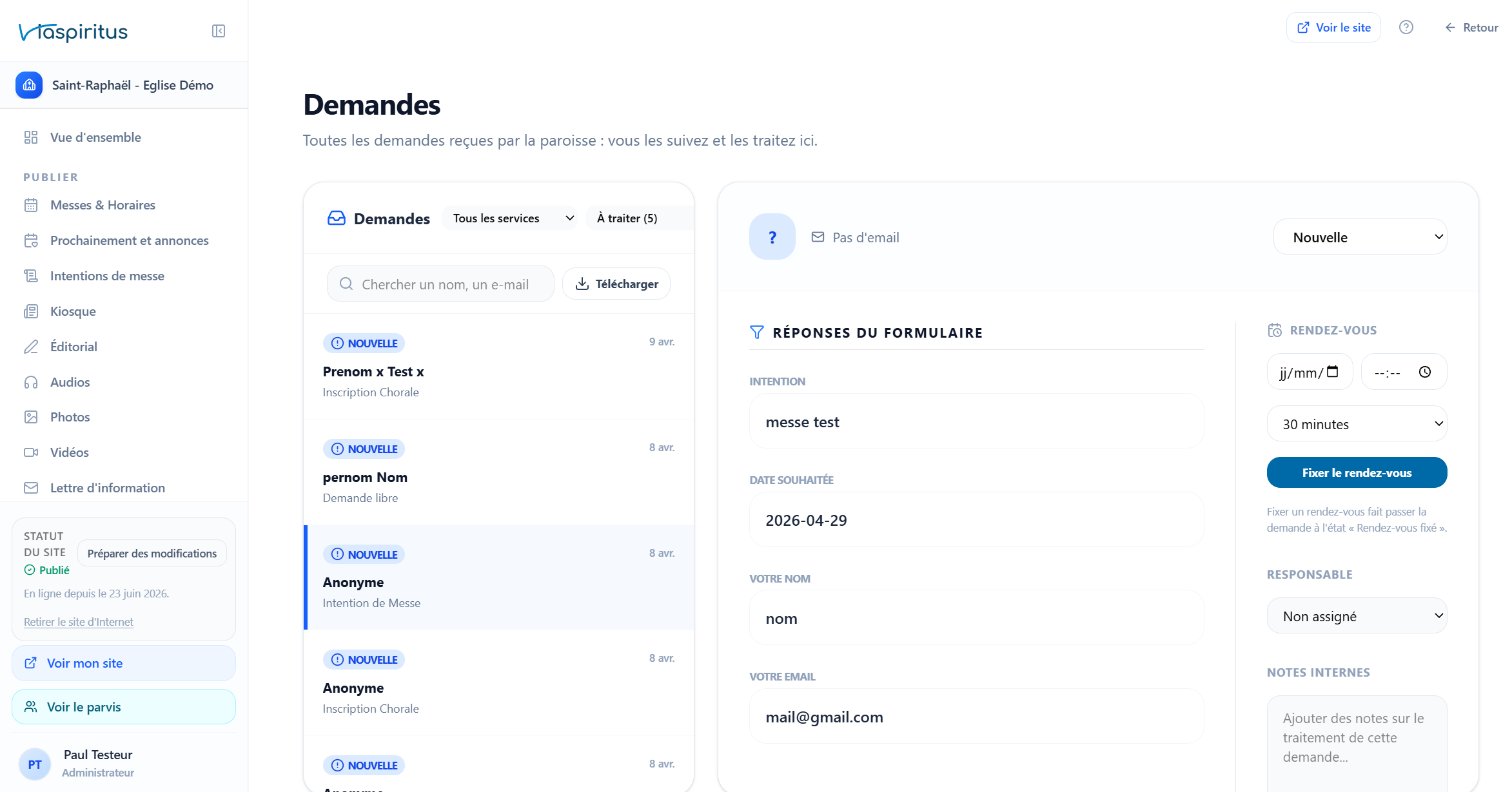Expand the 30 minutes duration dropdown
Viewport: 1512px width, 792px height.
tap(1357, 424)
